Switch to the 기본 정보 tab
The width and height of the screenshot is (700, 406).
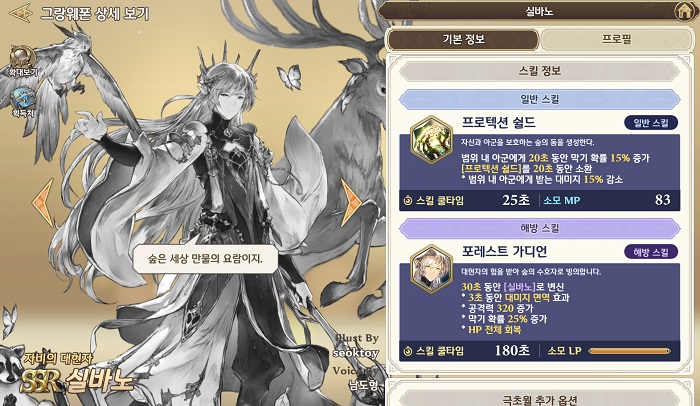pyautogui.click(x=463, y=39)
